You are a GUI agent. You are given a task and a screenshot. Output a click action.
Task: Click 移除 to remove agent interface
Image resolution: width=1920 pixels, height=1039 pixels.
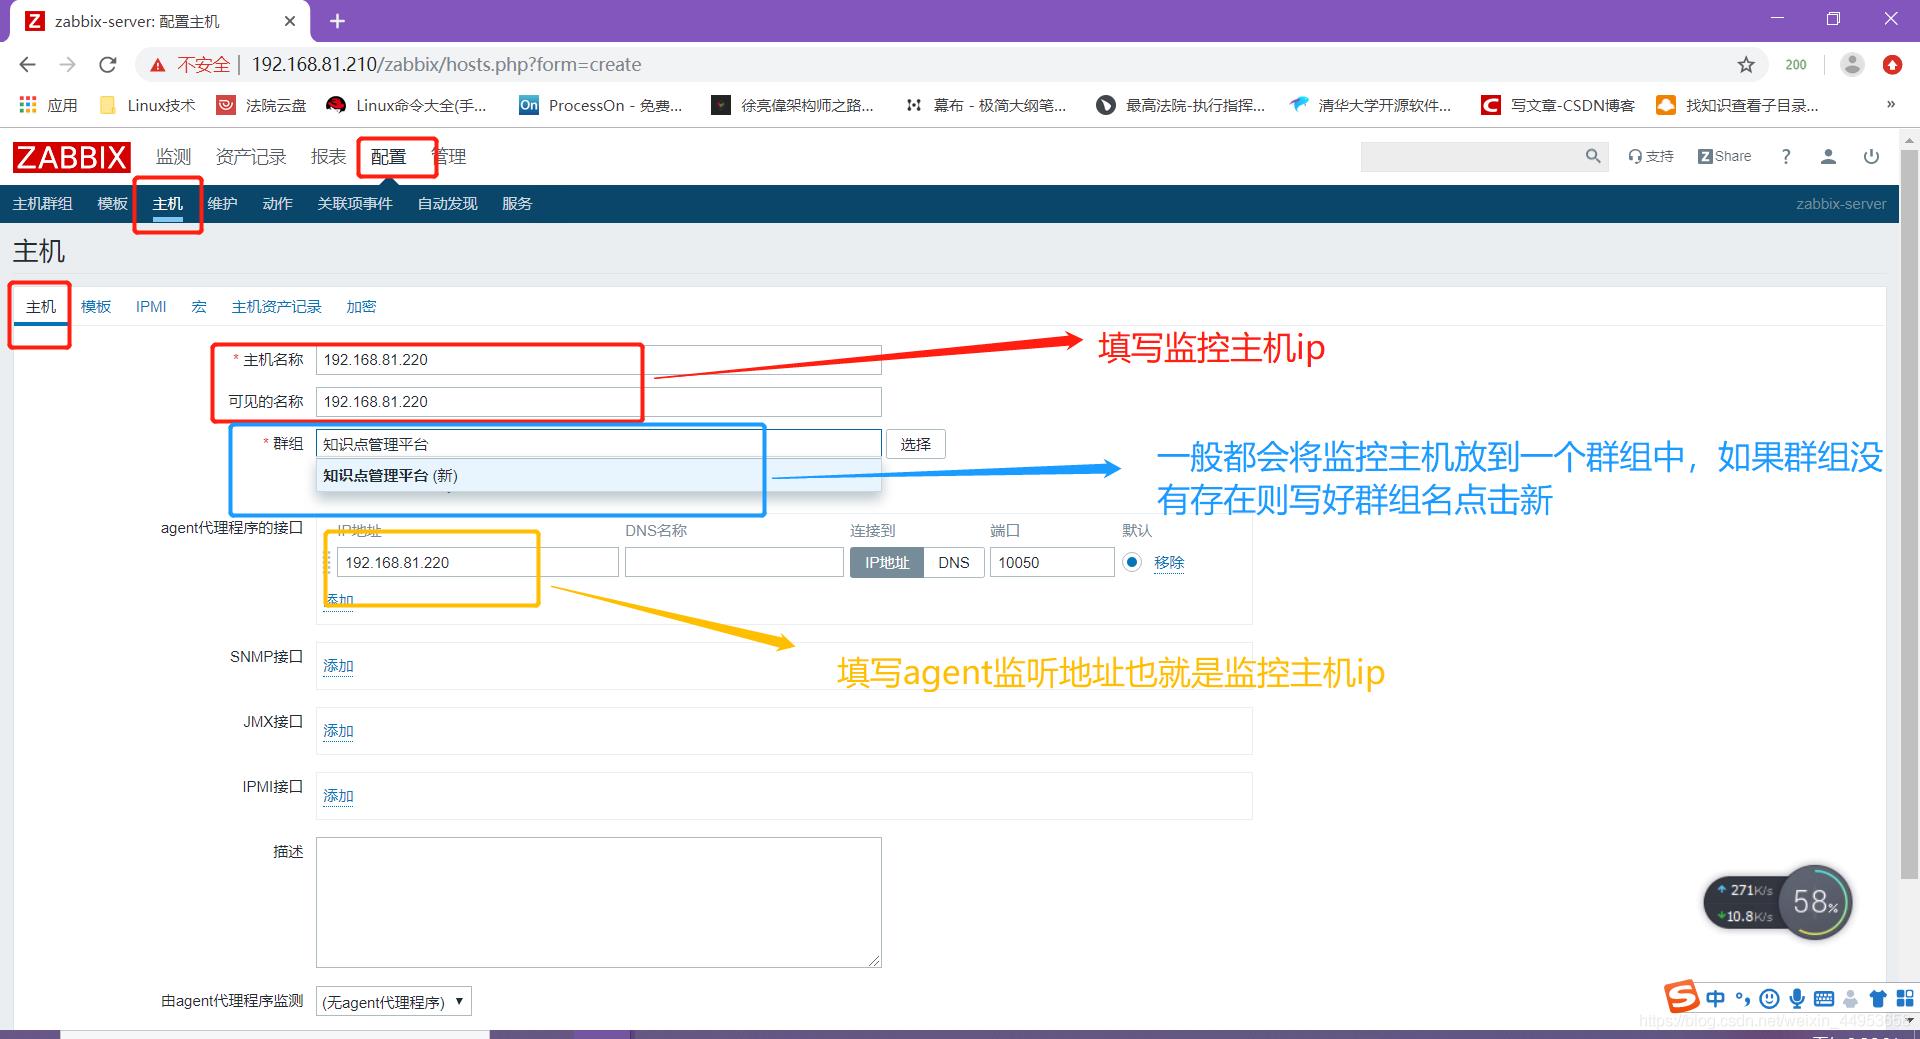[x=1169, y=563]
